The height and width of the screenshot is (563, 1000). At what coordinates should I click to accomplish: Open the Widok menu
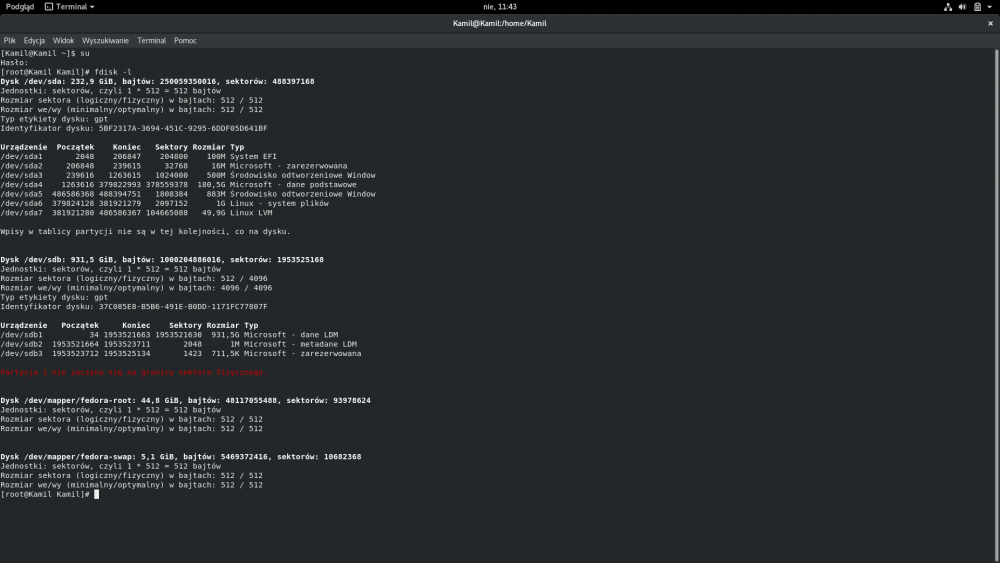tap(63, 40)
